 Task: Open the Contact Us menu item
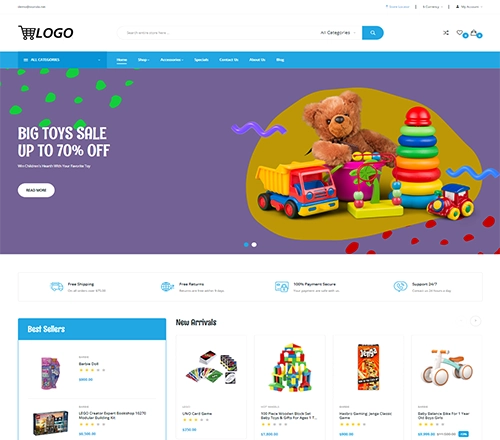pos(229,60)
